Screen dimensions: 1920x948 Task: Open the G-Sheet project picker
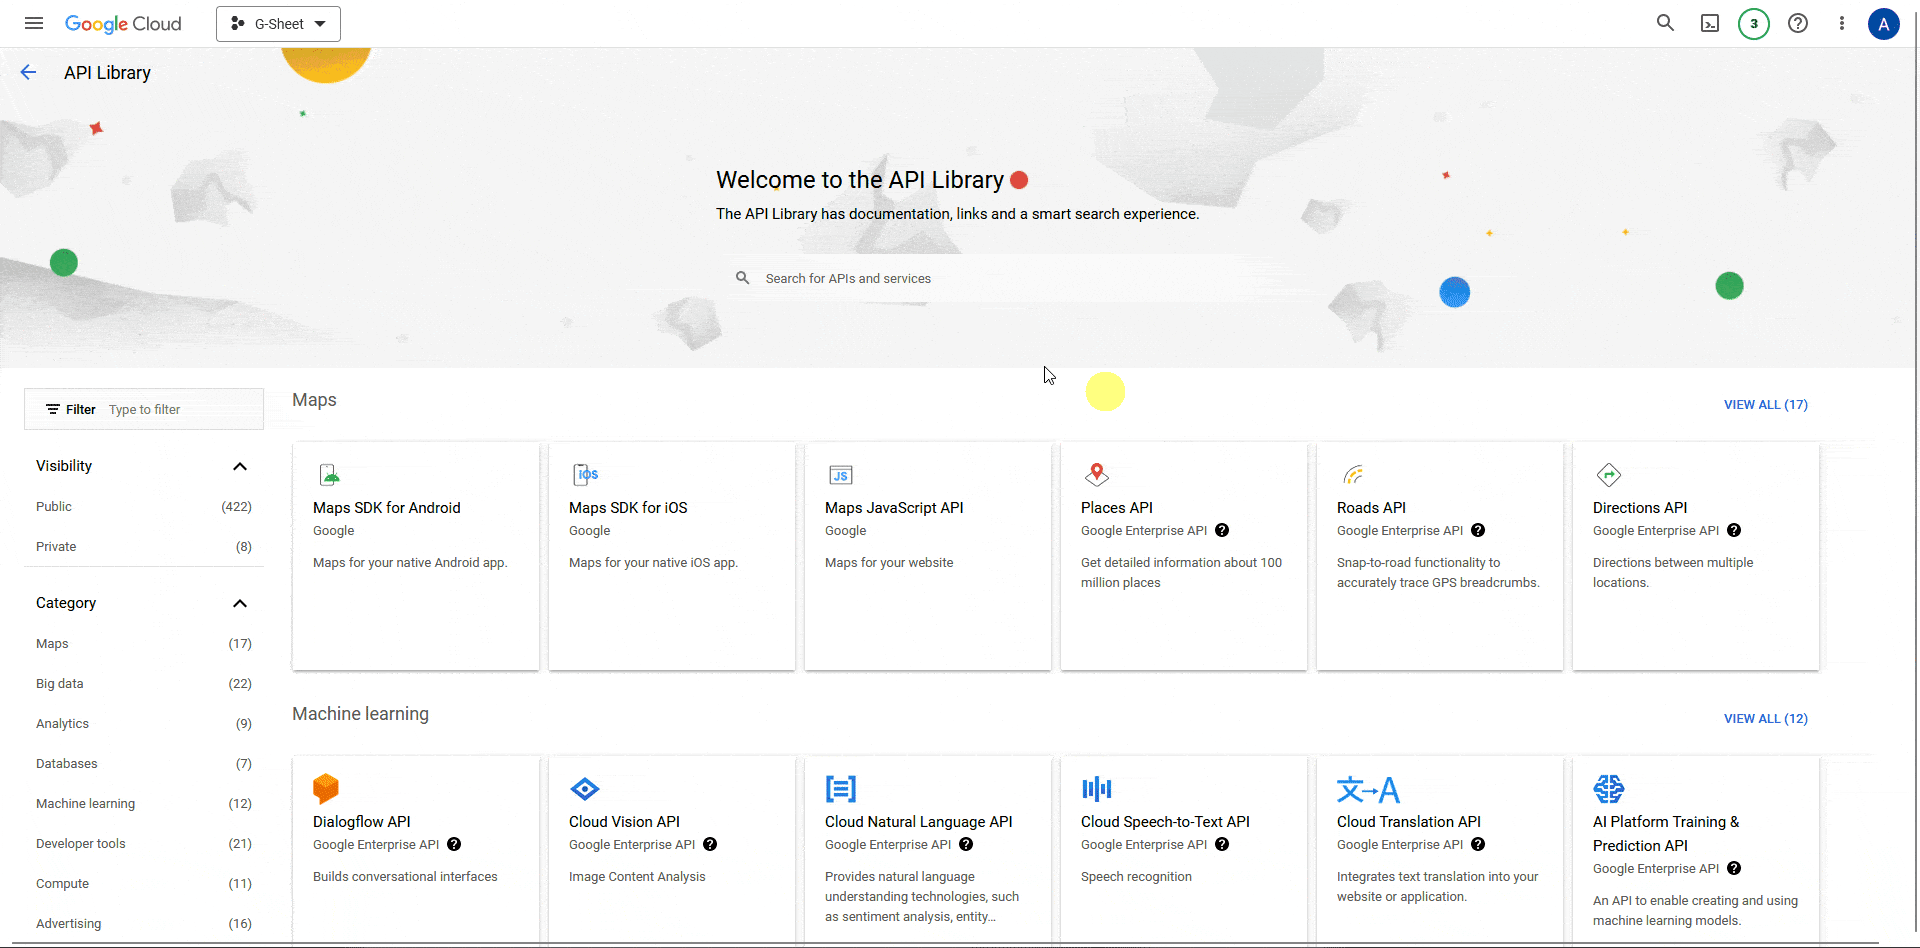(278, 23)
